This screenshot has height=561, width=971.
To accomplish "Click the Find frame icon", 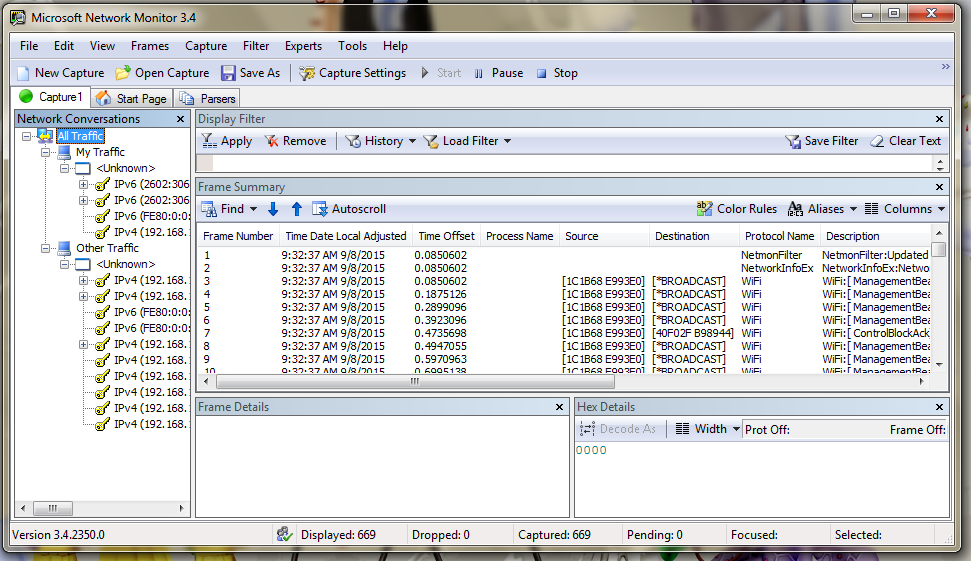I will tap(209, 209).
